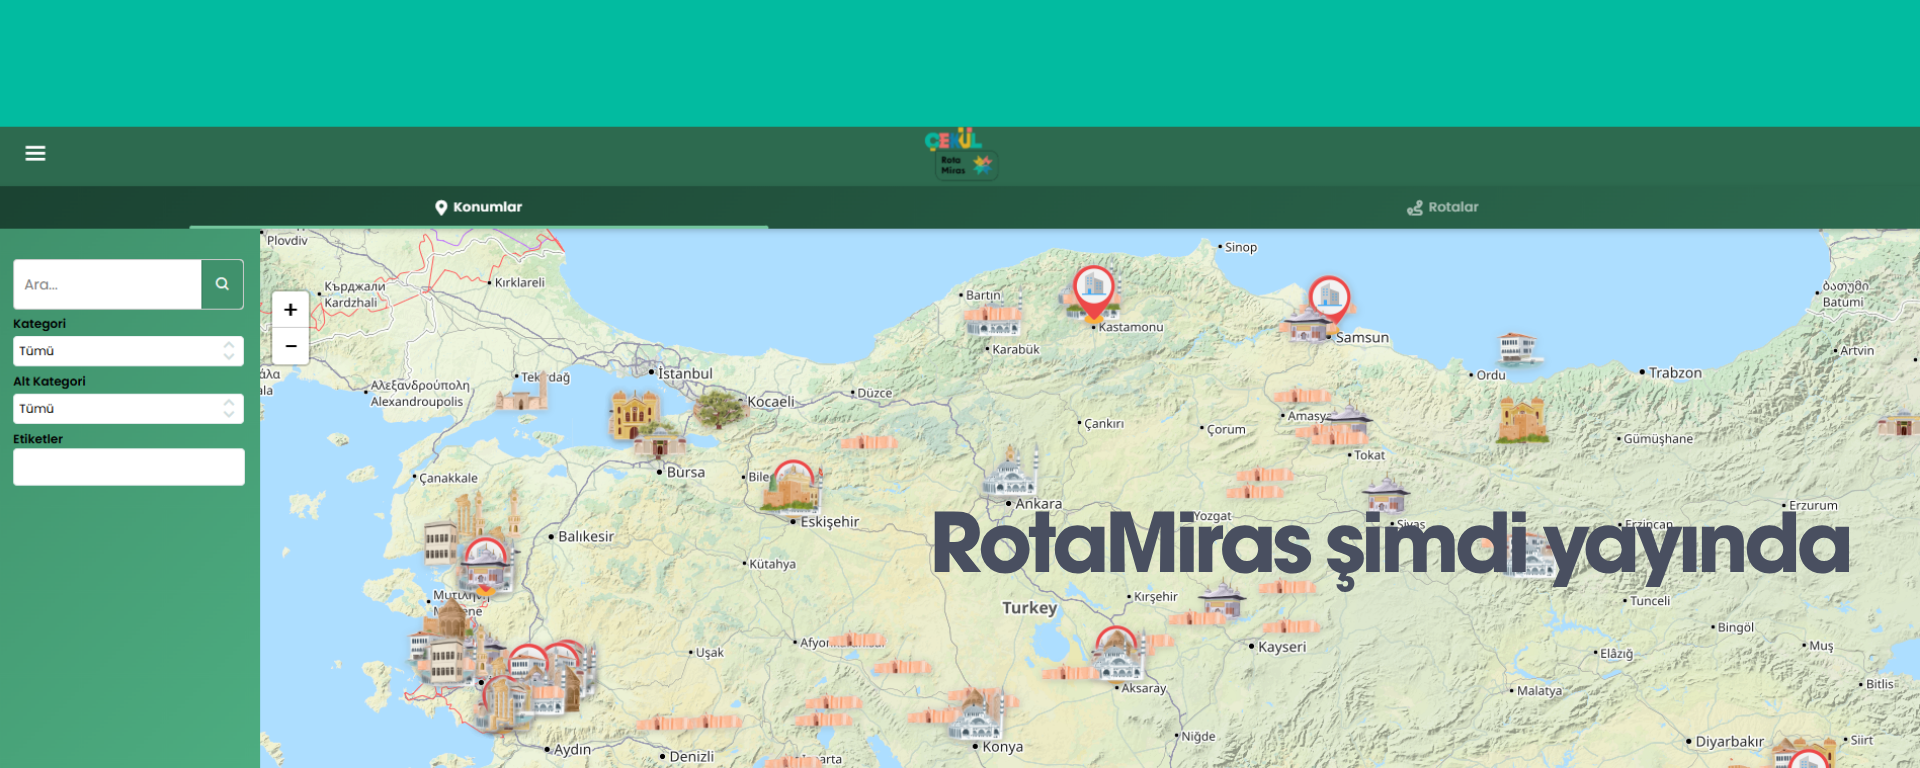Select the Samsun red location pin
Image resolution: width=1920 pixels, height=768 pixels.
point(1329,301)
